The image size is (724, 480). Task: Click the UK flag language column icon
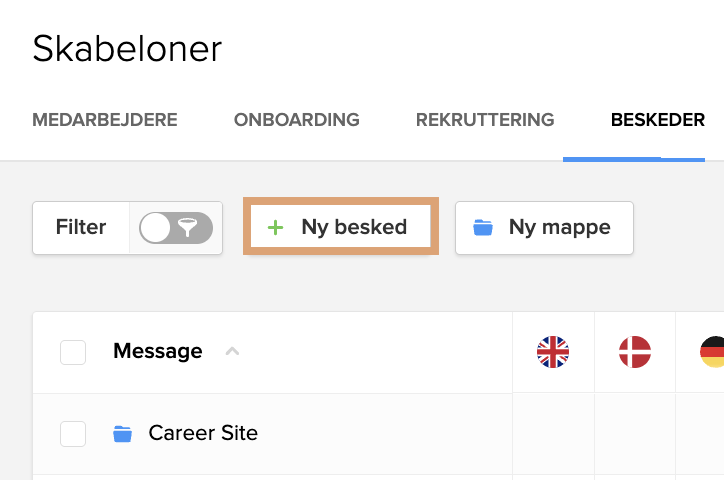[x=553, y=352]
